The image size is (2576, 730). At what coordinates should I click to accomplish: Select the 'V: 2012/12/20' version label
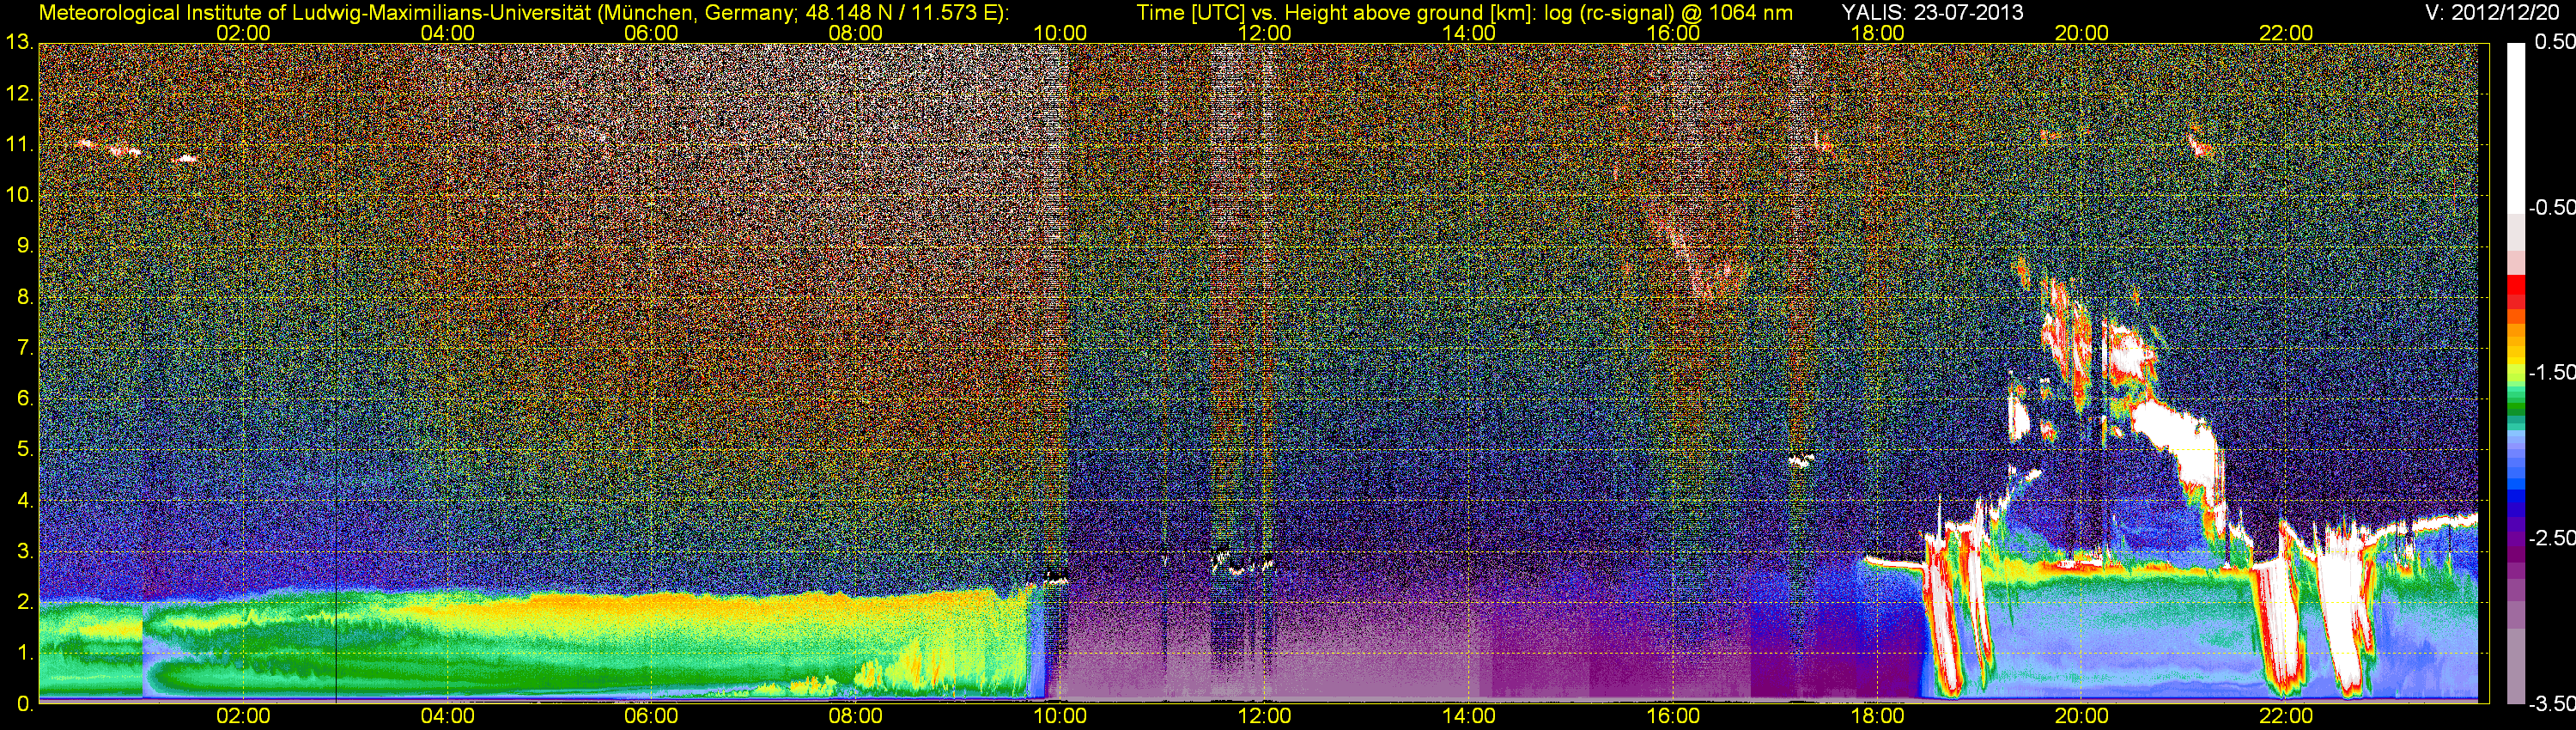[2491, 13]
